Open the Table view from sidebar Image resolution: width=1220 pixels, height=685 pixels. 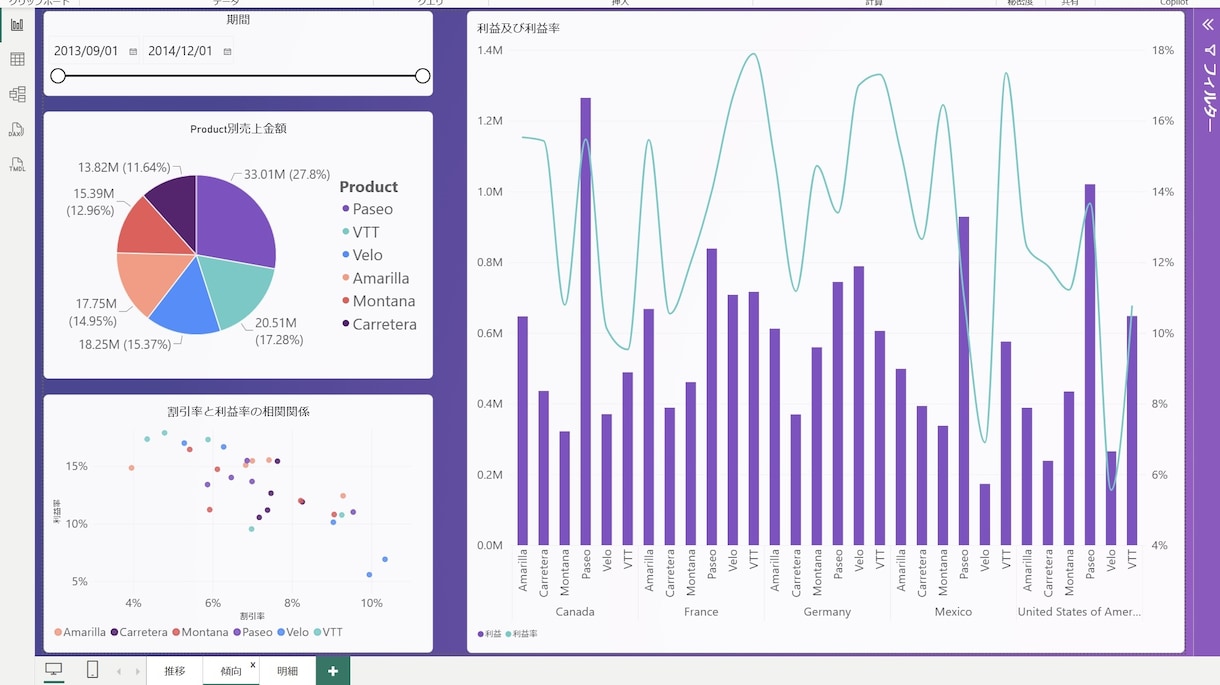pyautogui.click(x=17, y=60)
